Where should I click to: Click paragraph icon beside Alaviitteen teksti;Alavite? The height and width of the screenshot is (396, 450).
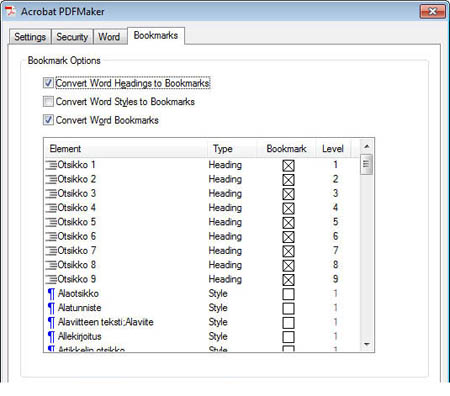tap(51, 323)
